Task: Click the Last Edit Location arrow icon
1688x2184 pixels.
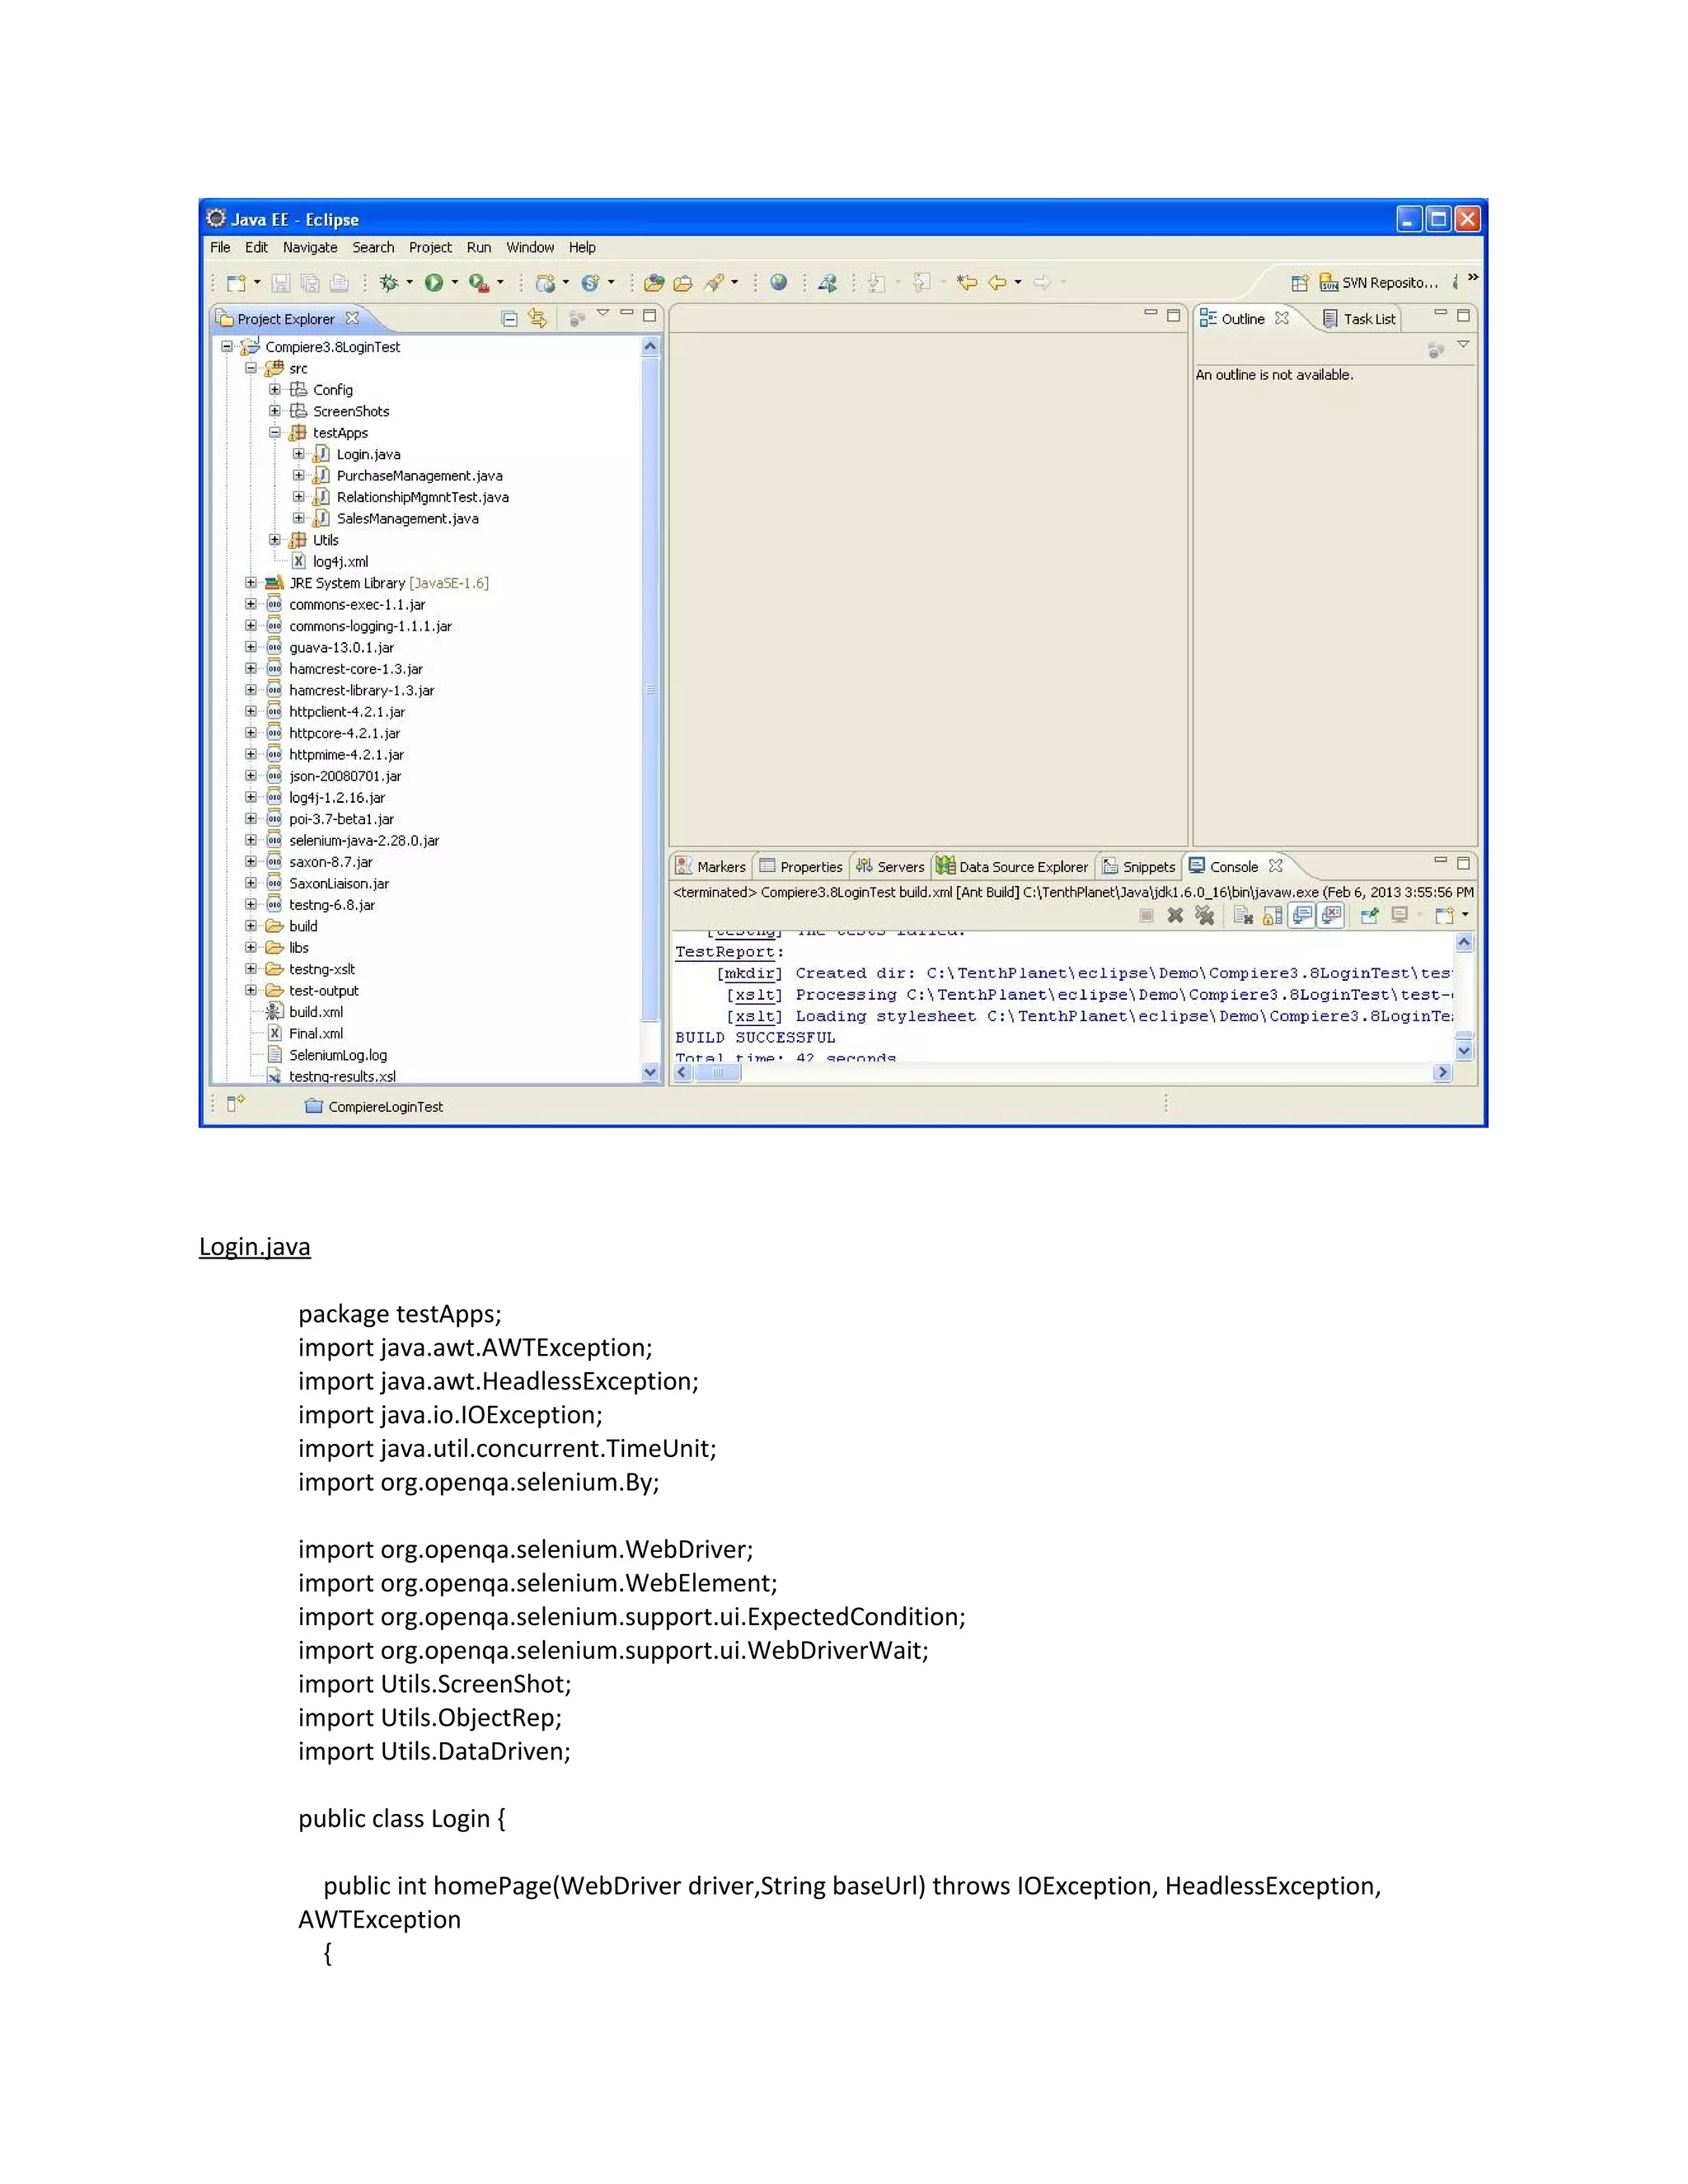Action: point(966,283)
